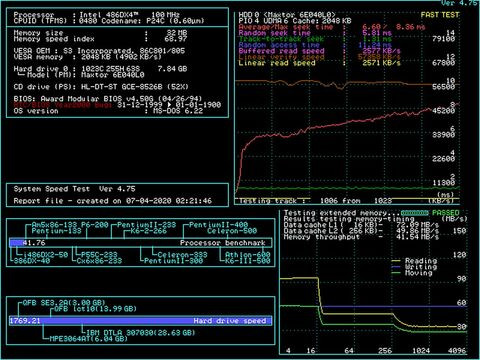This screenshot has height=360, width=480.
Task: Click the yellow 'FAST TEST' label
Action: (x=440, y=15)
